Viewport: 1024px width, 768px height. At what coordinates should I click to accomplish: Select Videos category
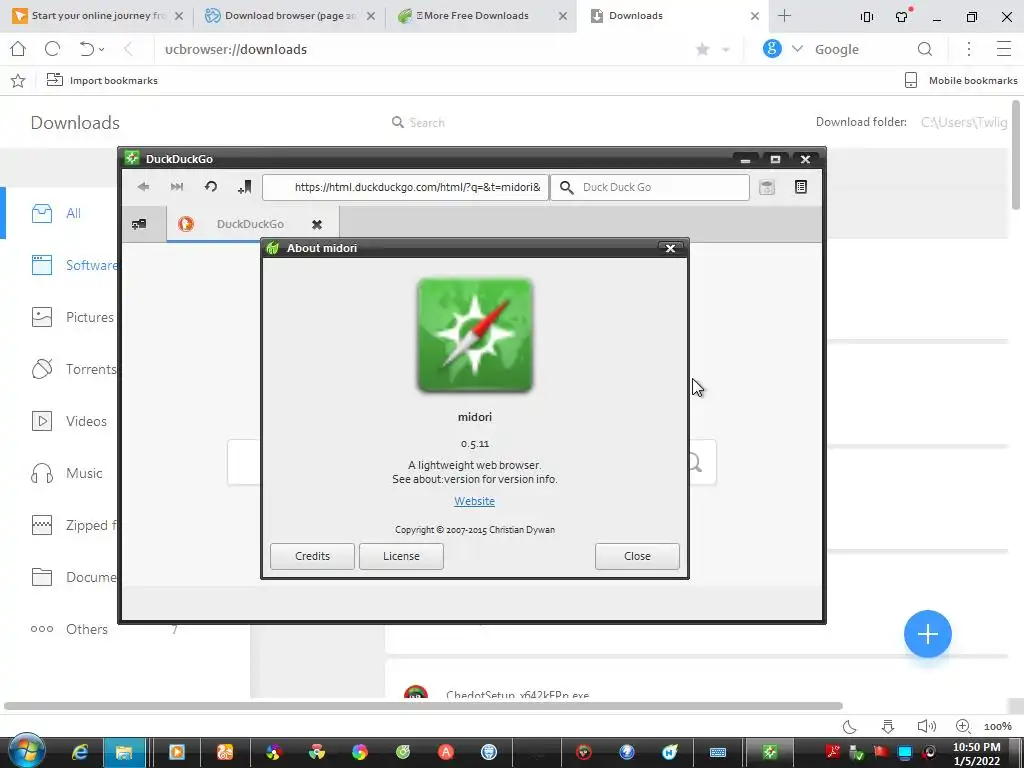tap(86, 421)
